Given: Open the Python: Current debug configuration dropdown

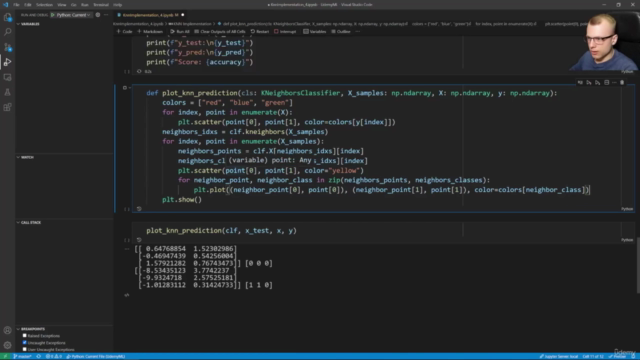Looking at the screenshot, I should pos(73,15).
